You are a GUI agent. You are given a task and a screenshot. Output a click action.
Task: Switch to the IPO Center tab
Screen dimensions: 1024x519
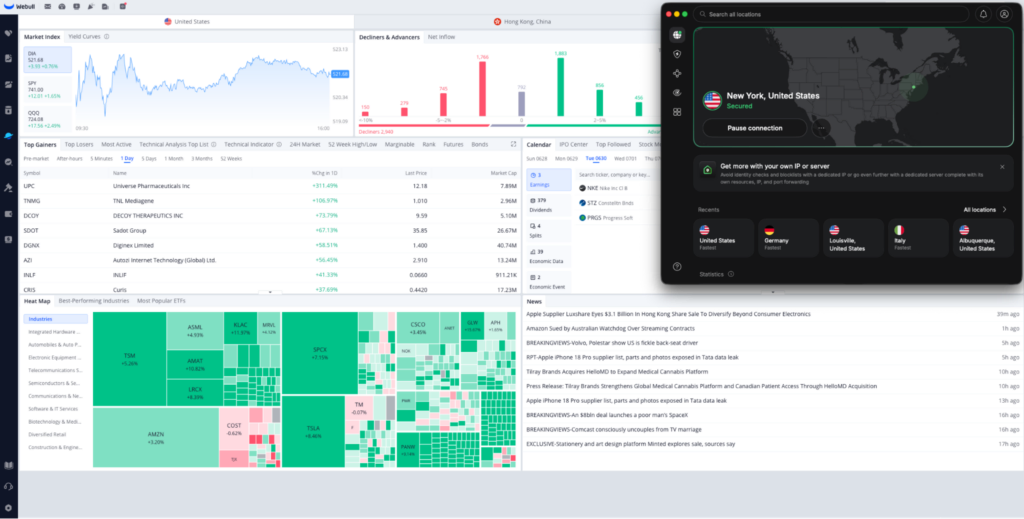573,145
